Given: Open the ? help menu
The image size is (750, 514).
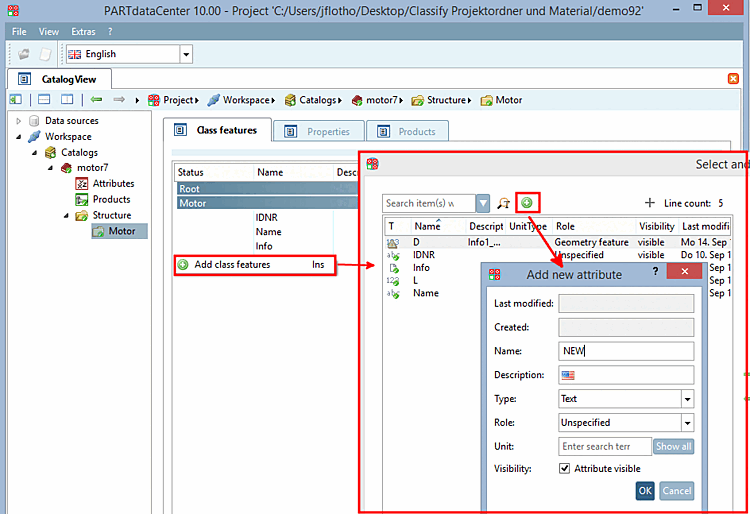Looking at the screenshot, I should pos(110,32).
